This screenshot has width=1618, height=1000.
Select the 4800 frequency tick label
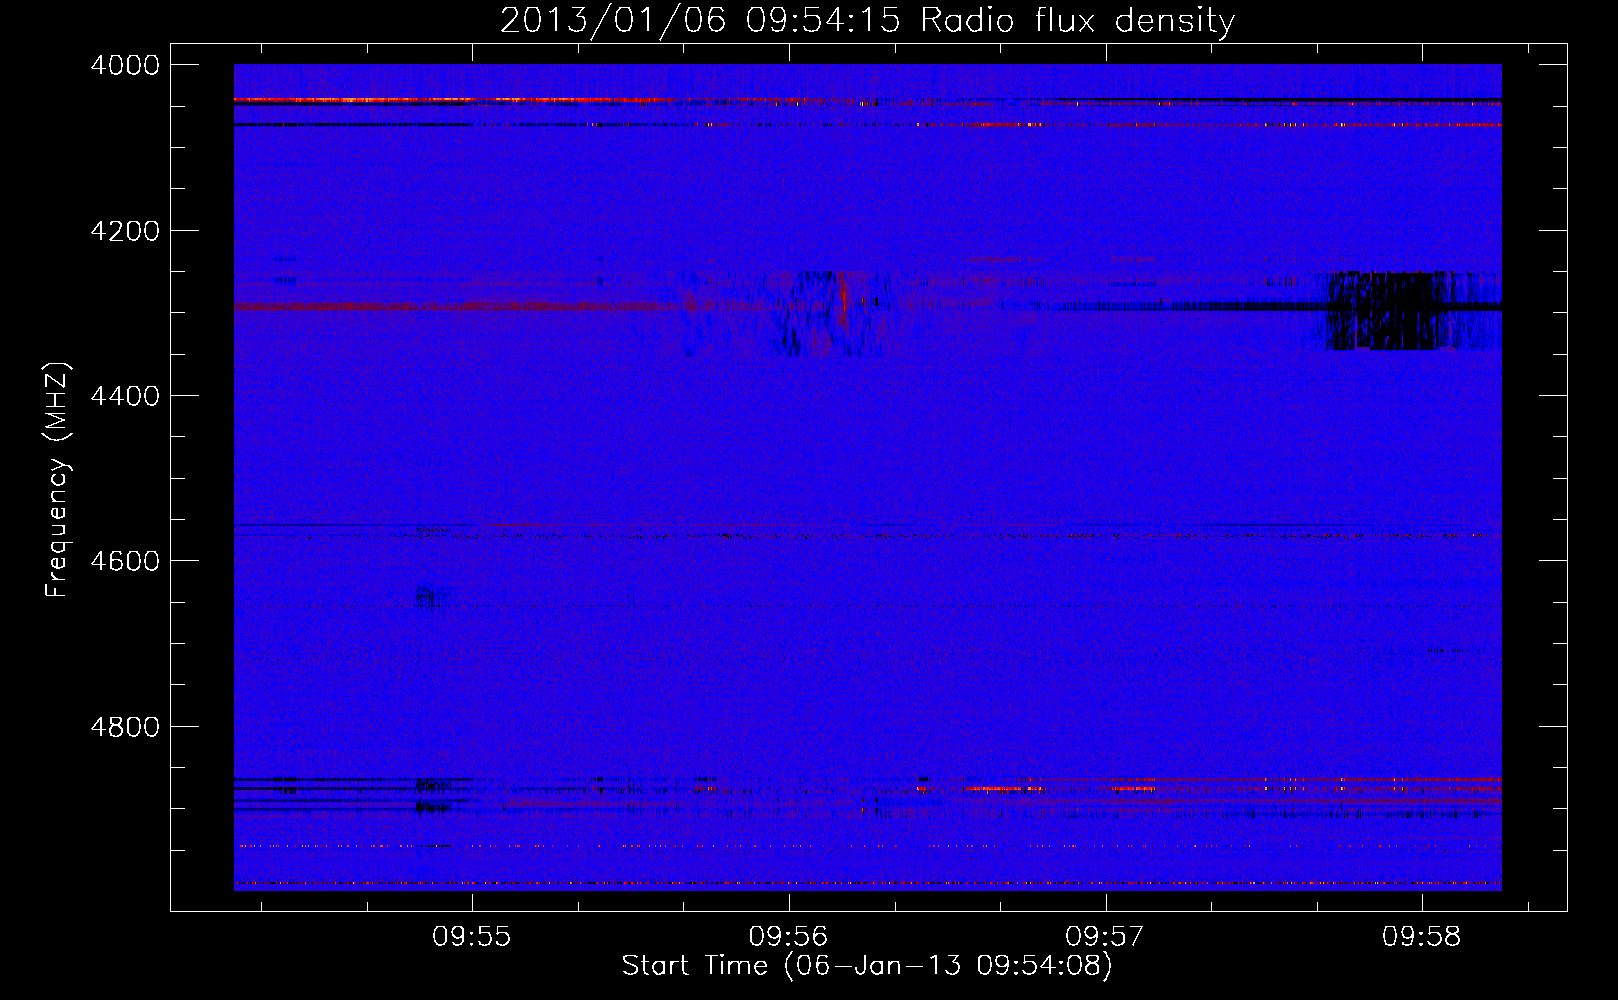coord(125,727)
